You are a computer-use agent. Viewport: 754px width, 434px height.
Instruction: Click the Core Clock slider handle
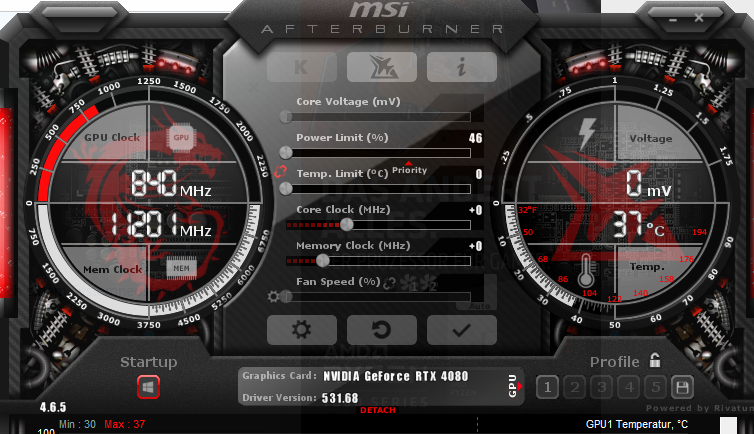(x=347, y=224)
